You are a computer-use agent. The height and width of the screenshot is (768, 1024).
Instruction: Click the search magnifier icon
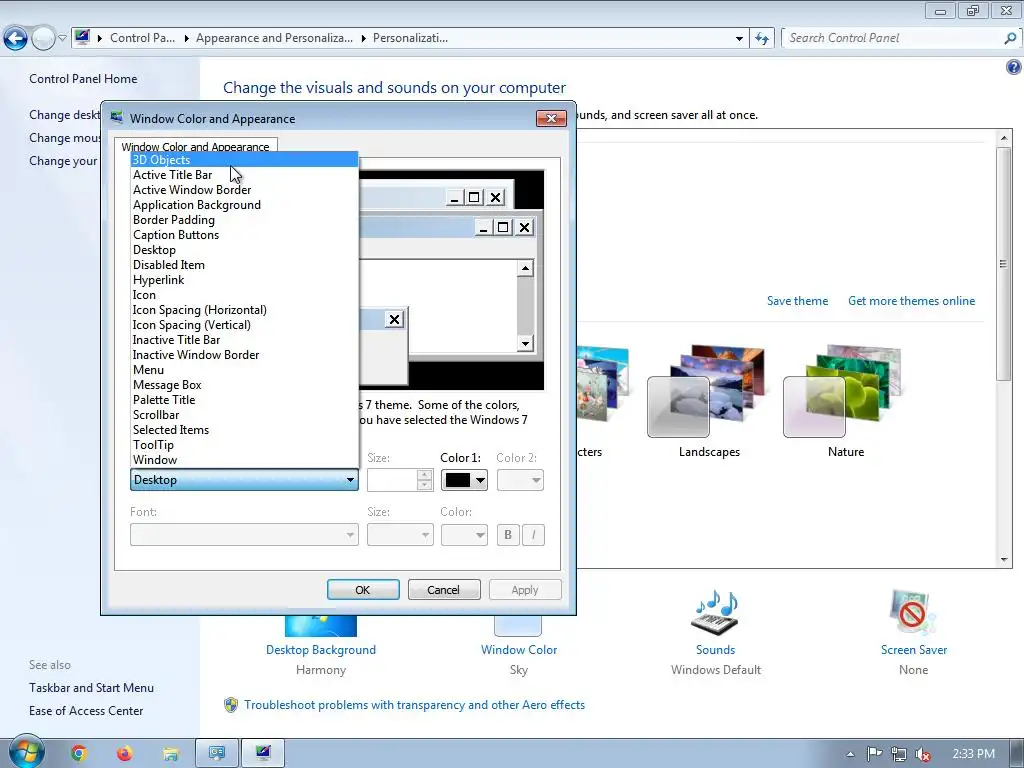(x=1010, y=38)
